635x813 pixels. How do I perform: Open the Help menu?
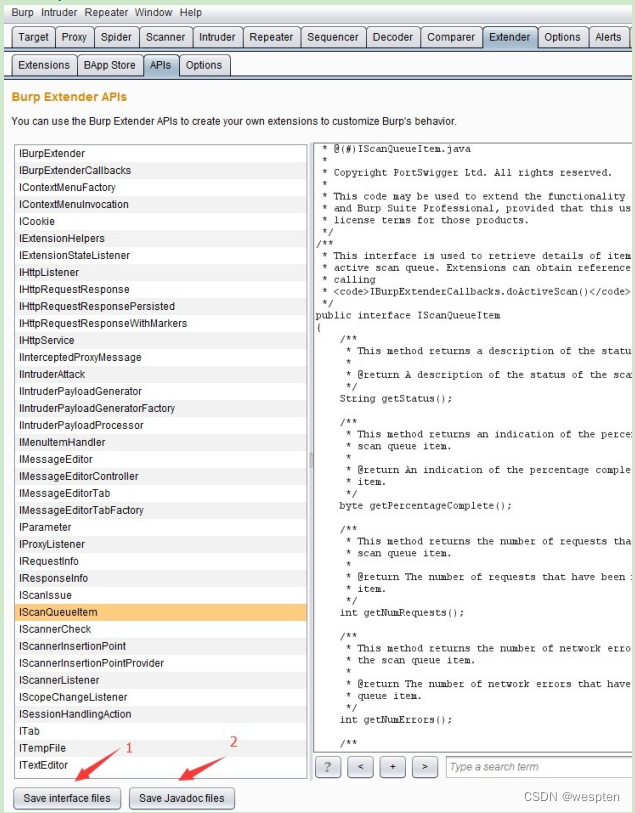[x=191, y=12]
